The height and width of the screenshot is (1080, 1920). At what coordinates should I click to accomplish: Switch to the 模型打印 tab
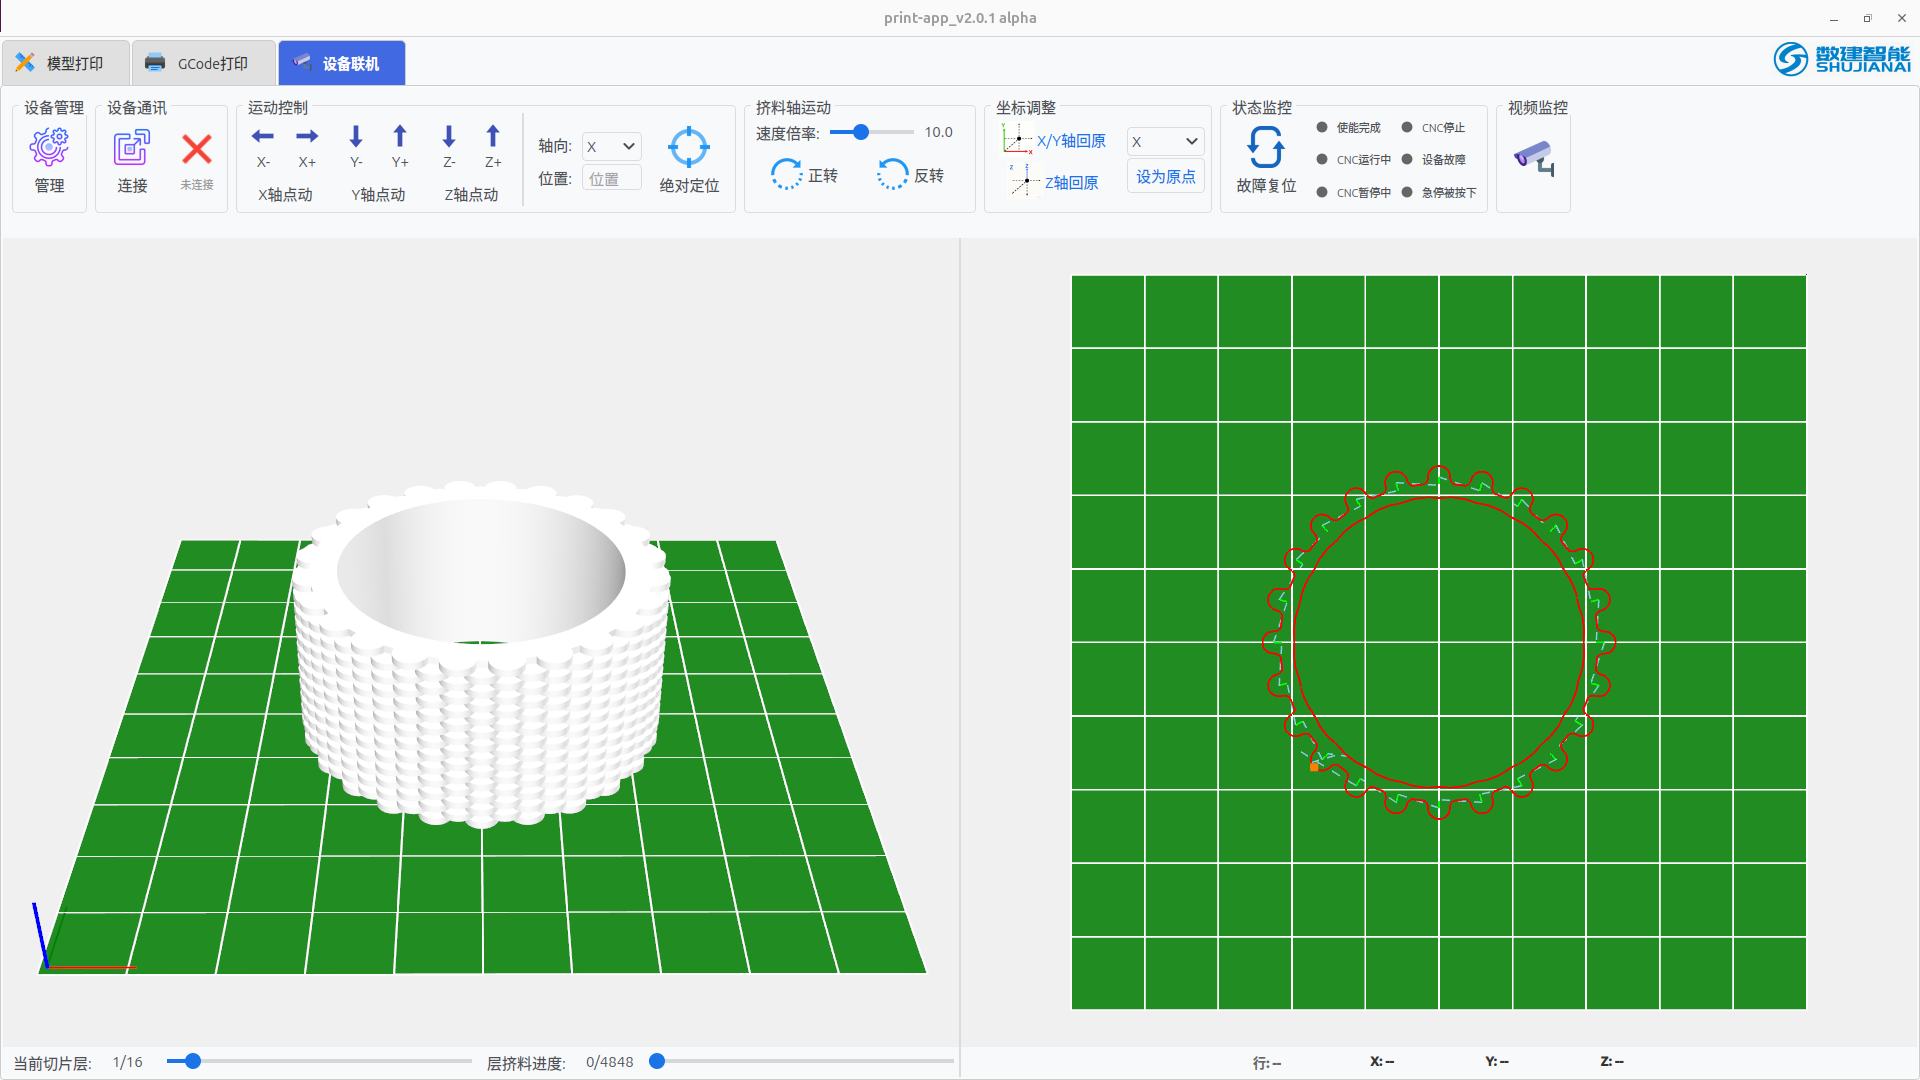(66, 62)
